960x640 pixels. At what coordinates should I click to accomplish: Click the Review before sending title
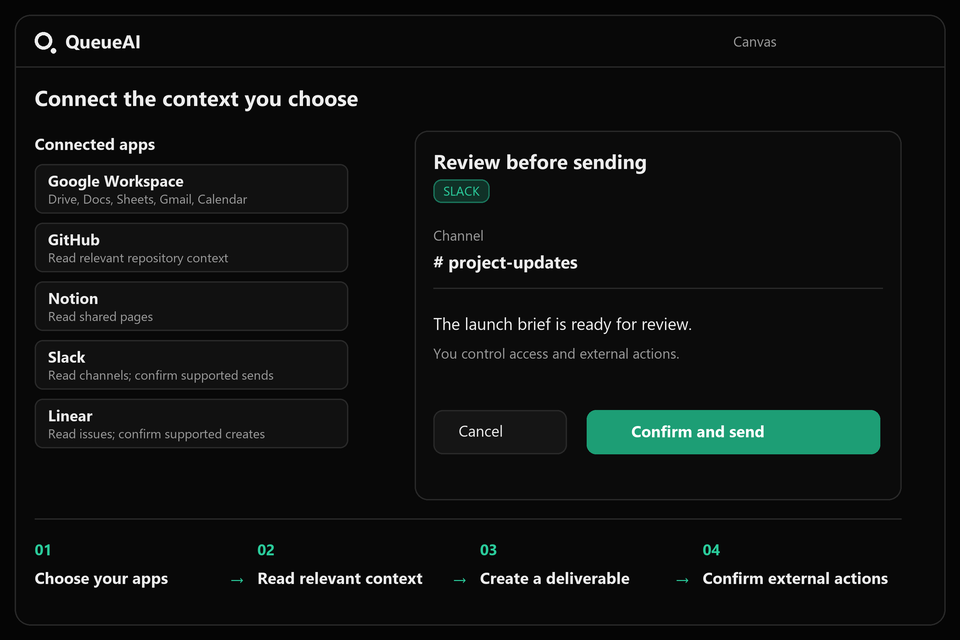click(539, 162)
